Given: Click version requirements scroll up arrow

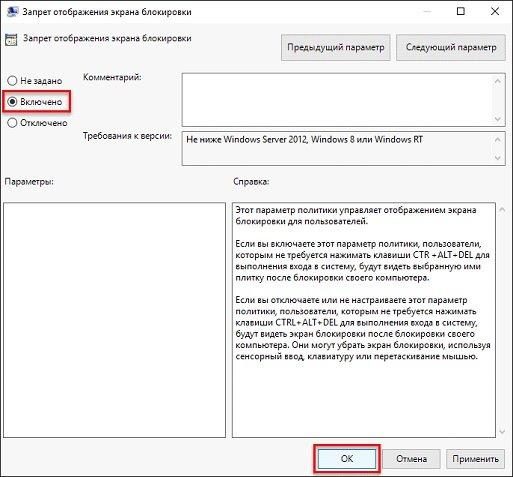Looking at the screenshot, I should (498, 139).
